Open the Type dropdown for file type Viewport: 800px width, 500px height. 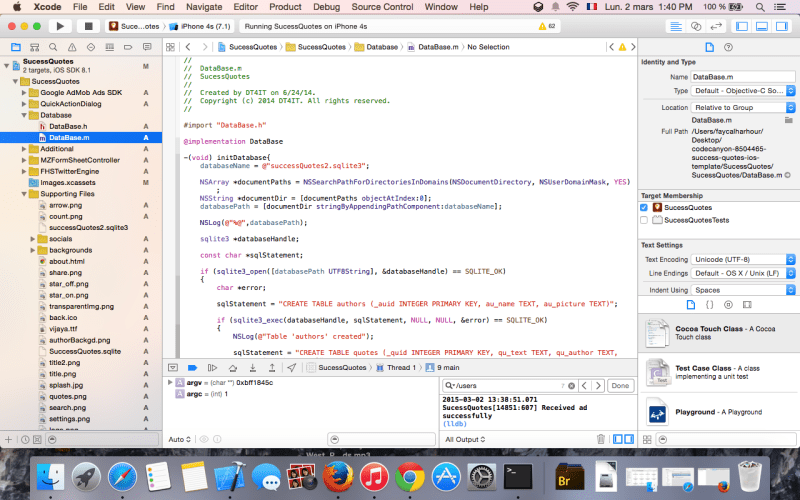point(743,91)
